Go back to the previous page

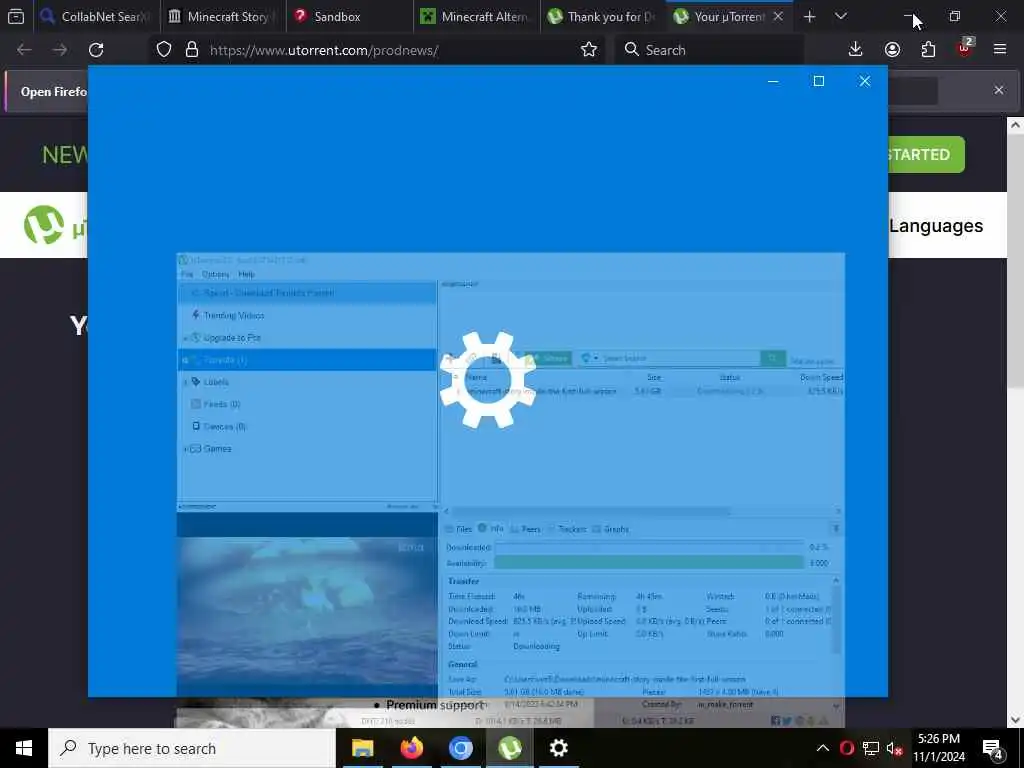pyautogui.click(x=24, y=50)
